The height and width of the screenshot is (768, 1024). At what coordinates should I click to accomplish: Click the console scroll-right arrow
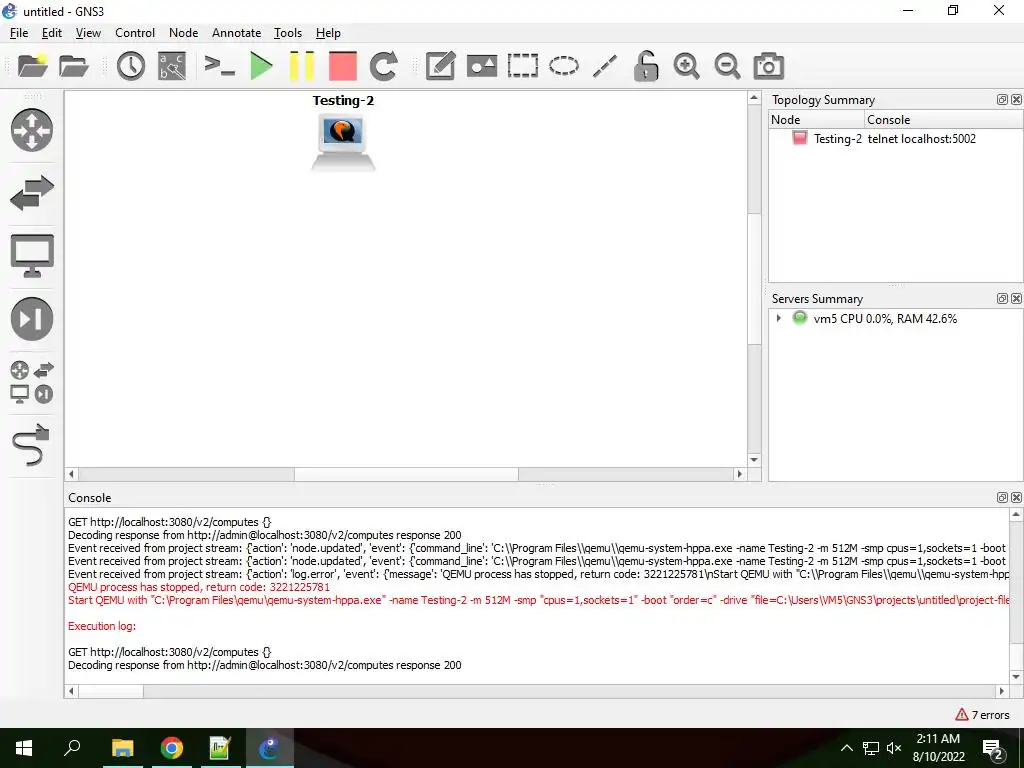tap(1002, 691)
